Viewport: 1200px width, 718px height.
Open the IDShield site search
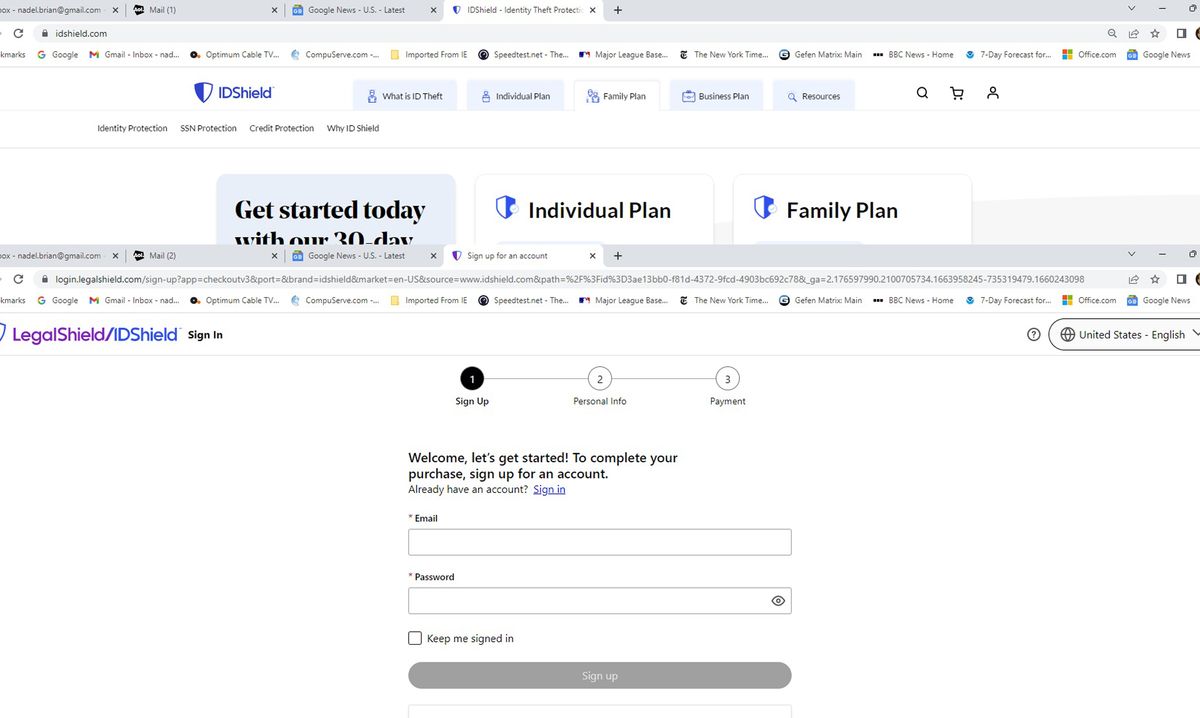(x=921, y=92)
